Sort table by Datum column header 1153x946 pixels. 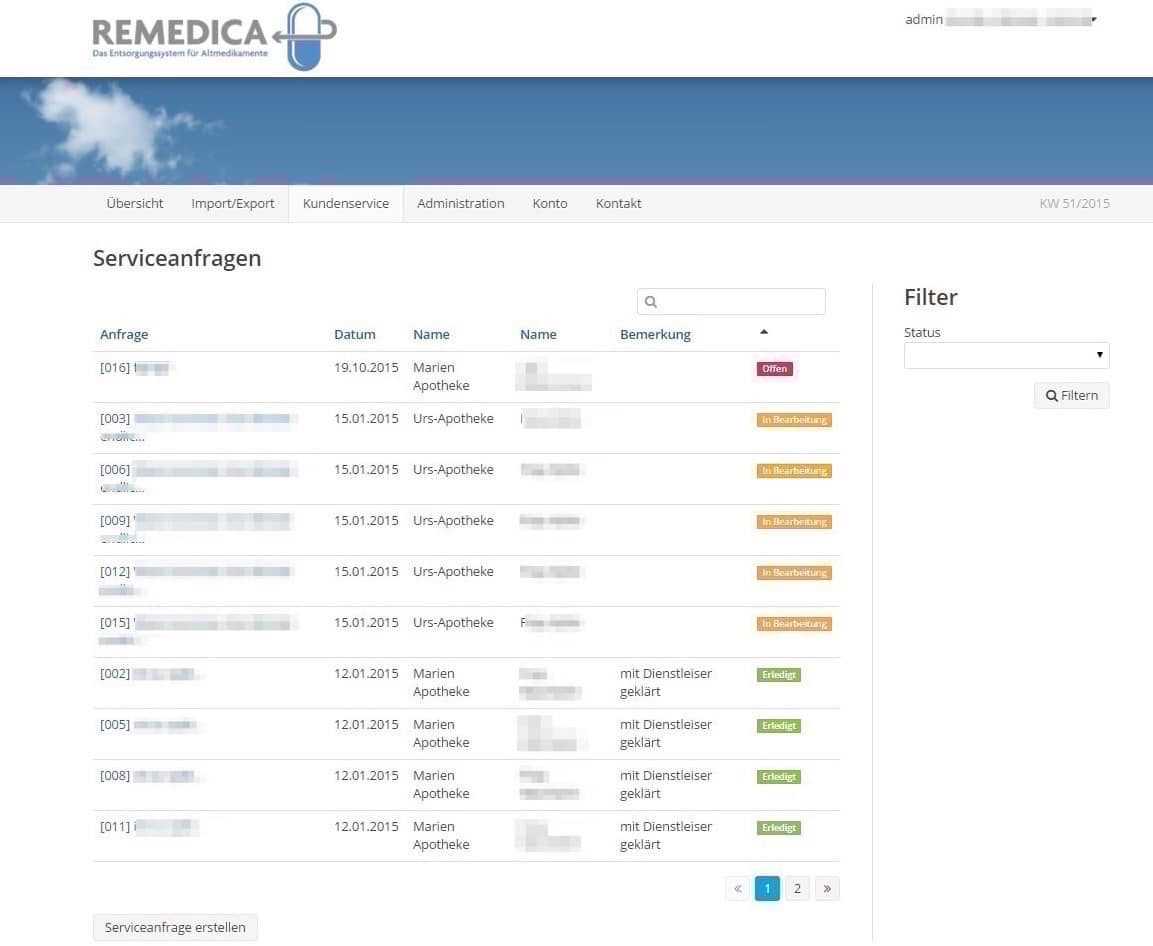point(355,335)
